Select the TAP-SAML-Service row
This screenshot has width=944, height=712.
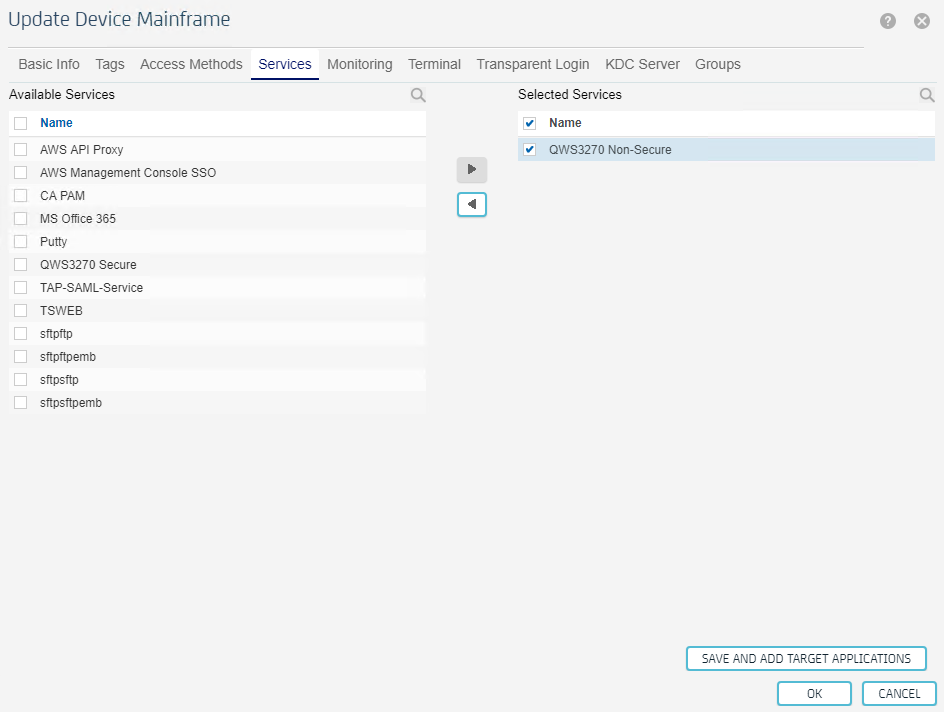pos(91,288)
